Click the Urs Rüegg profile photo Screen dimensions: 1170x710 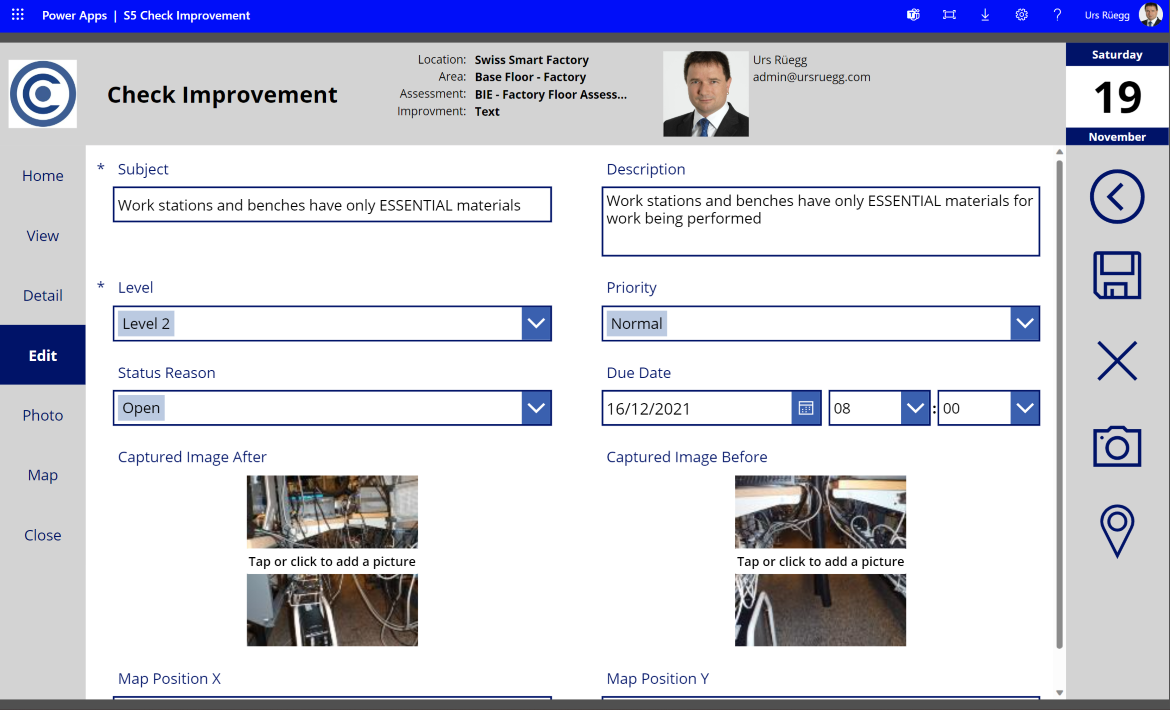[x=706, y=94]
